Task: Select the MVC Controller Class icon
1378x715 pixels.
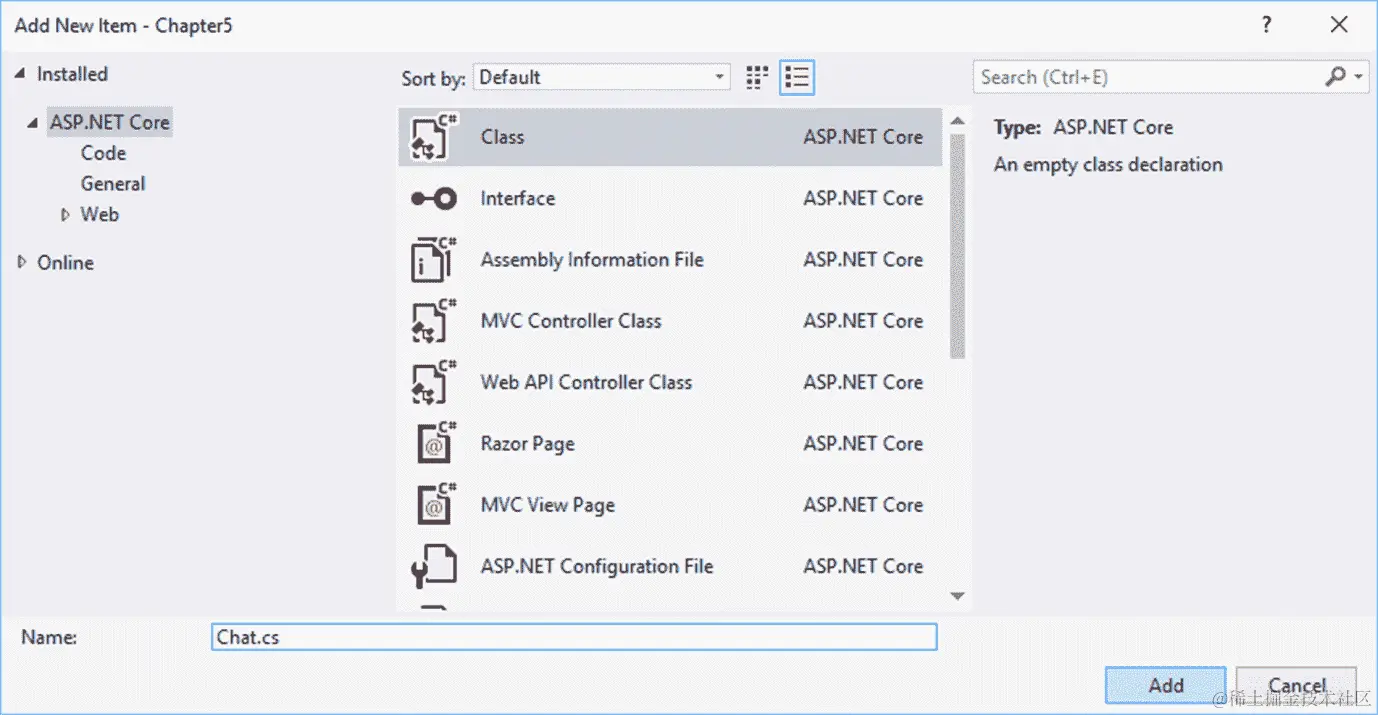Action: (435, 321)
